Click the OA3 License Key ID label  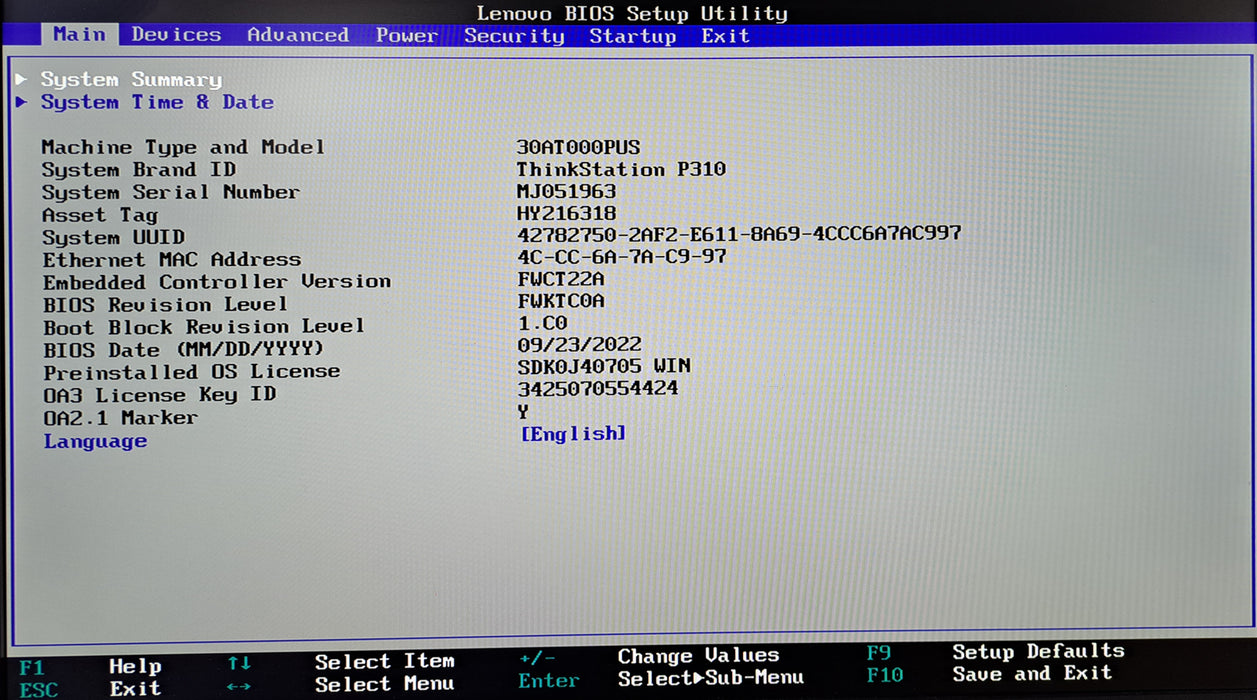pyautogui.click(x=160, y=395)
